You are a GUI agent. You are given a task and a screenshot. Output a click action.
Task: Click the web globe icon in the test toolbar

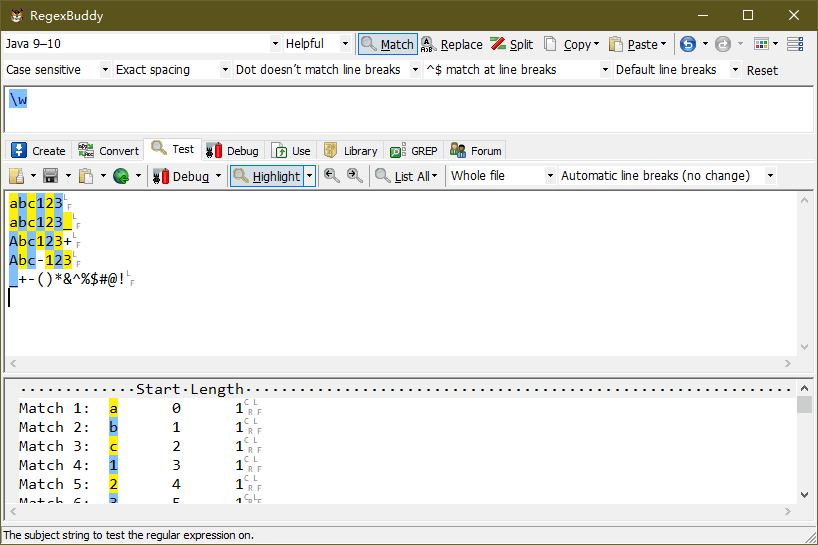tap(121, 176)
